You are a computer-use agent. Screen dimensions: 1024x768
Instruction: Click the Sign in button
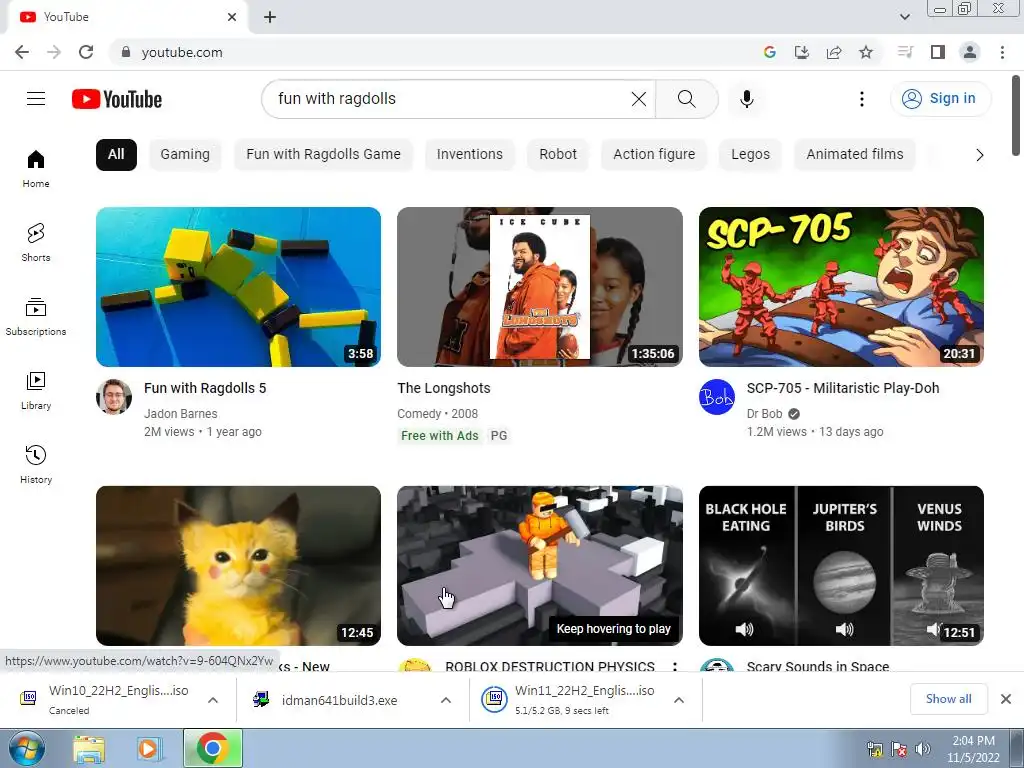[940, 99]
